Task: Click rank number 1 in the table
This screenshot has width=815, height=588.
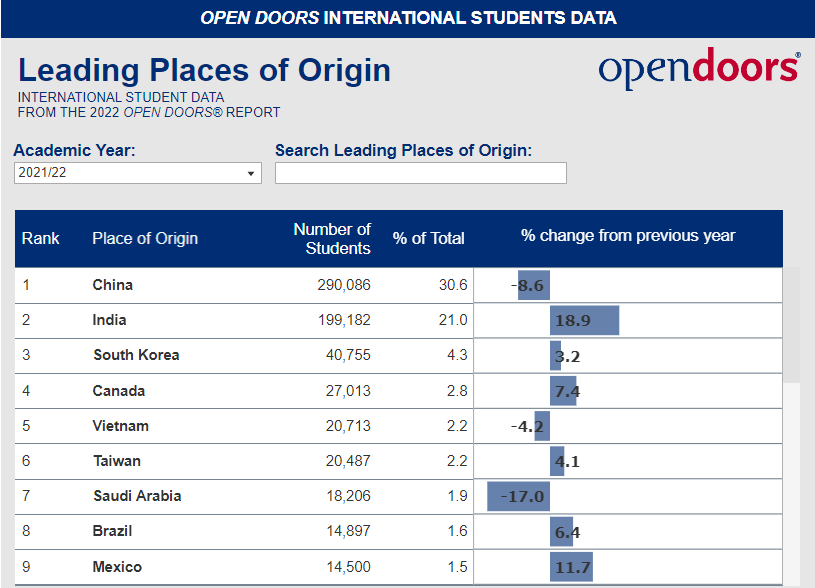Action: pos(26,285)
